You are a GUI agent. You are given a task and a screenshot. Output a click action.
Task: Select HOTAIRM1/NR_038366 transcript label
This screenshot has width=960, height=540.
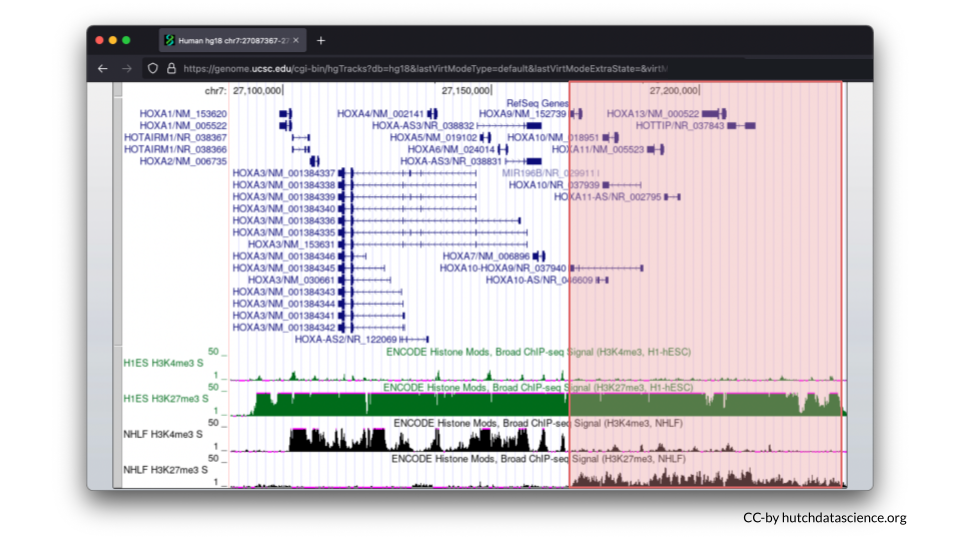pos(175,149)
